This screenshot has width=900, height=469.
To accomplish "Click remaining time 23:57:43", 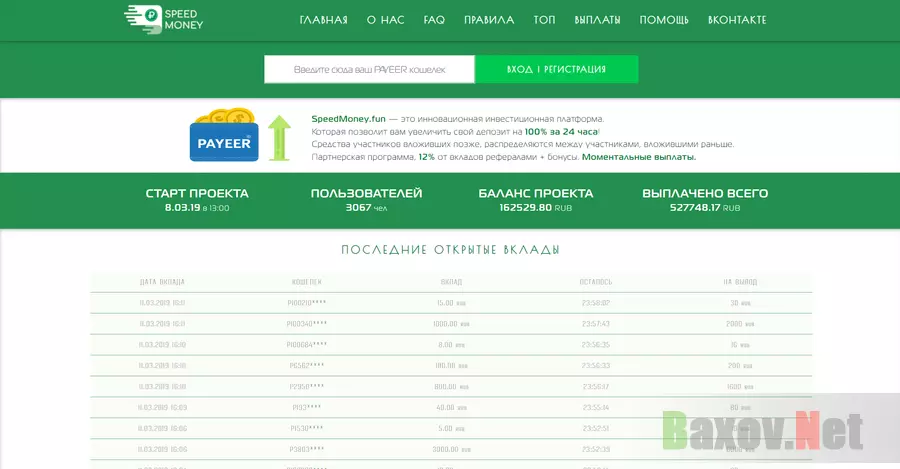I will 596,324.
